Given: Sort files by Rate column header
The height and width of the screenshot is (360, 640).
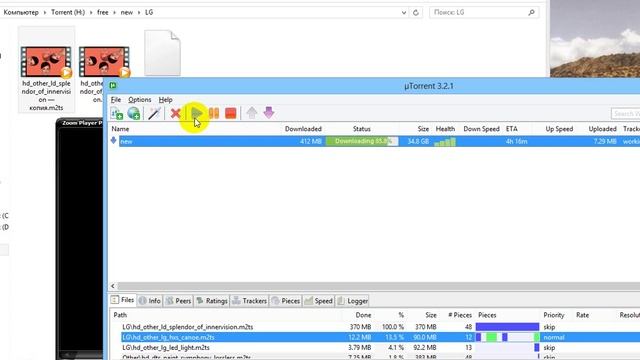Looking at the screenshot, I should 582,315.
